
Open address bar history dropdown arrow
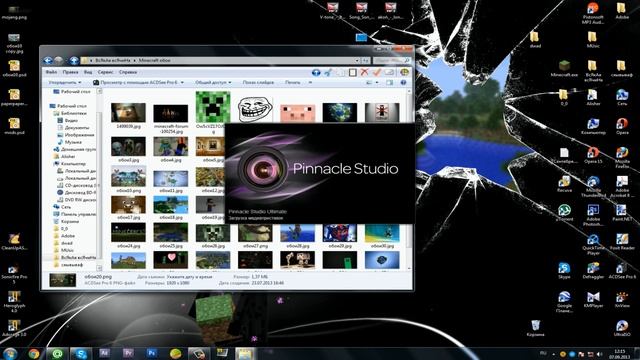click(357, 60)
